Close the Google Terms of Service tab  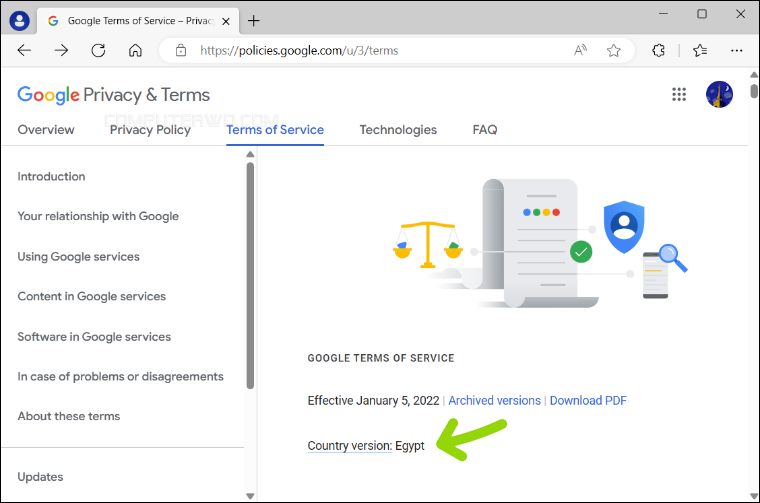[x=226, y=21]
